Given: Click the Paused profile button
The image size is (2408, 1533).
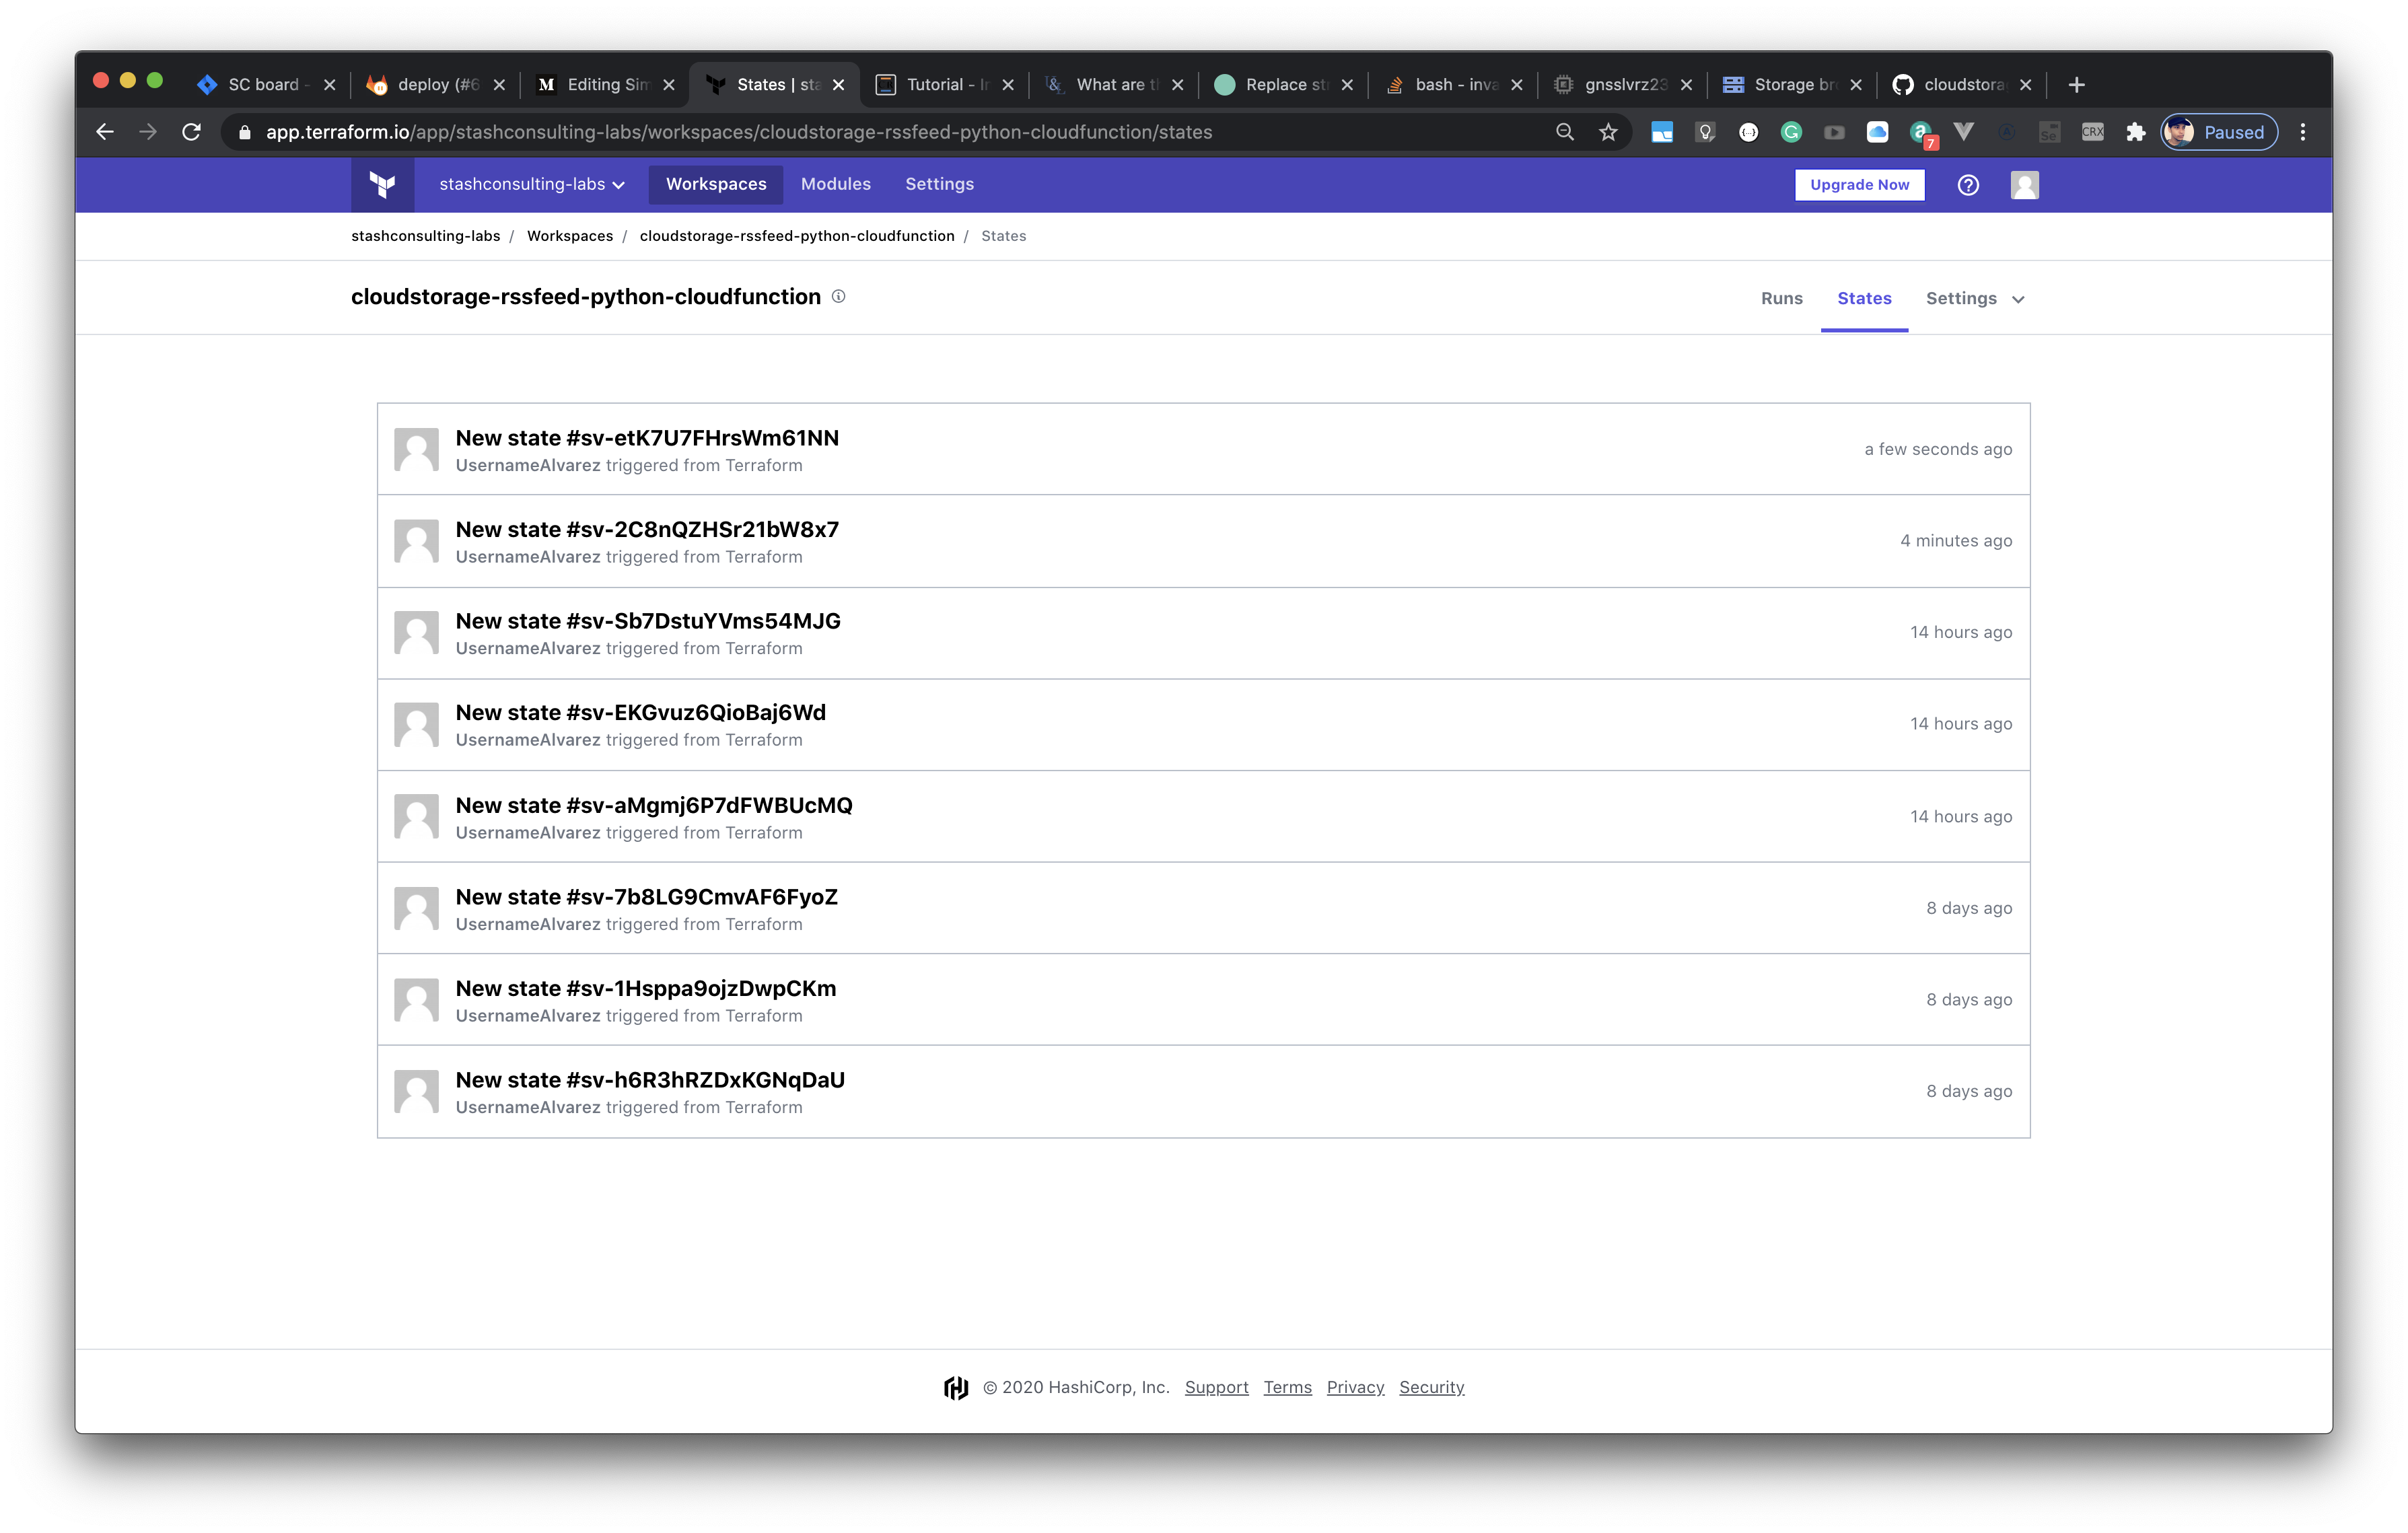Looking at the screenshot, I should (x=2219, y=132).
